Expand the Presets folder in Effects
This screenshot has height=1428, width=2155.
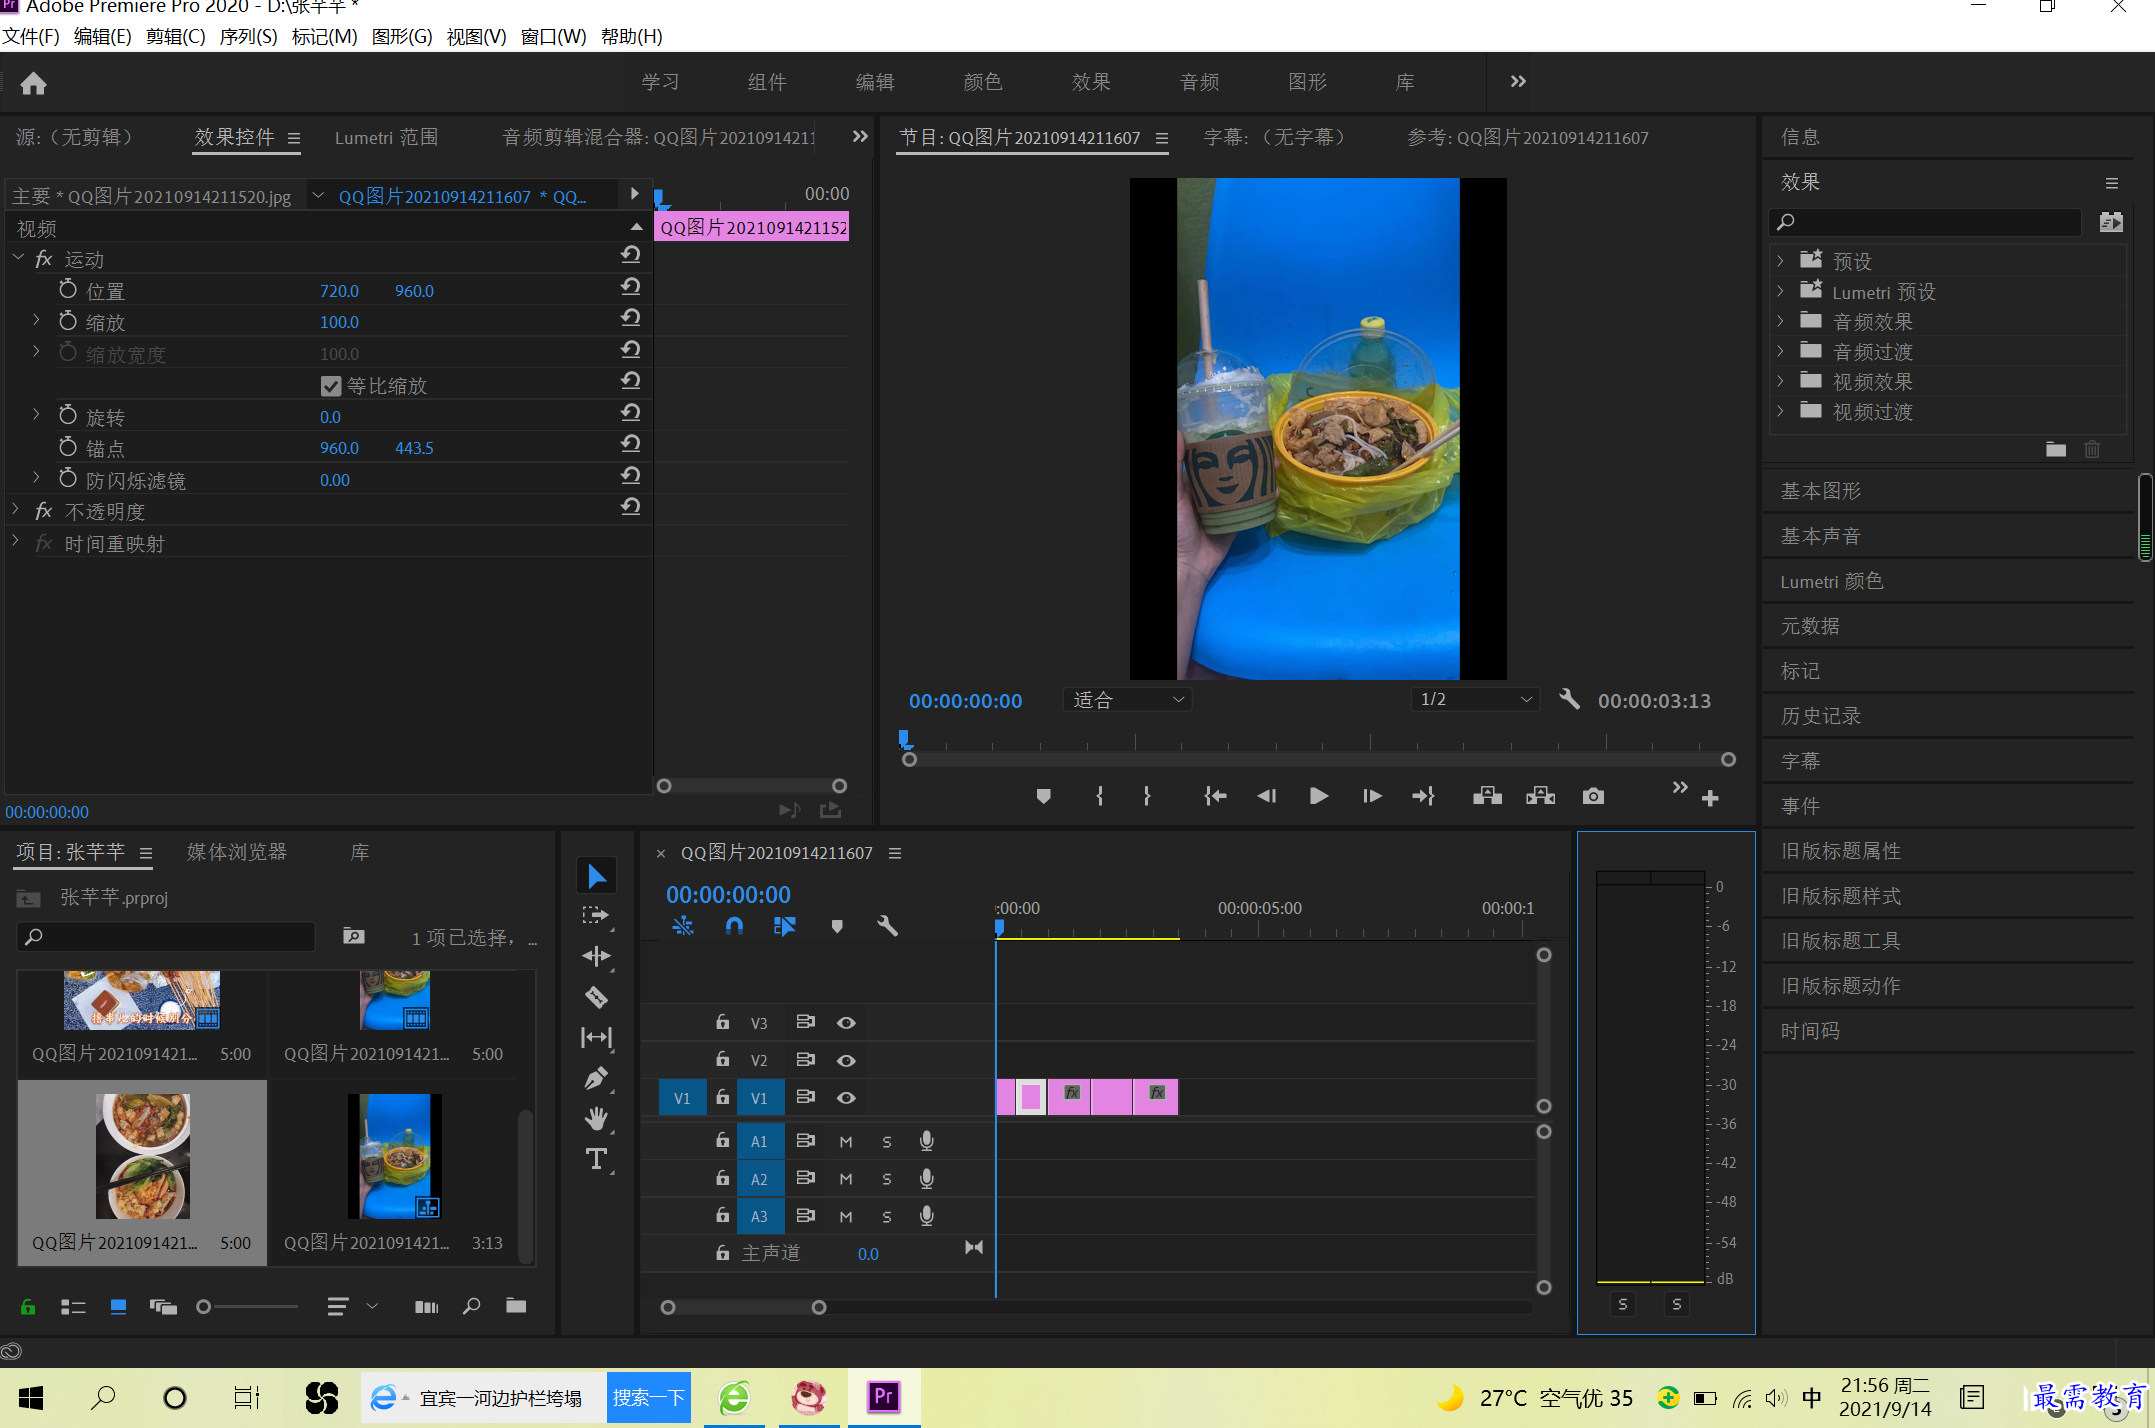pos(1780,261)
